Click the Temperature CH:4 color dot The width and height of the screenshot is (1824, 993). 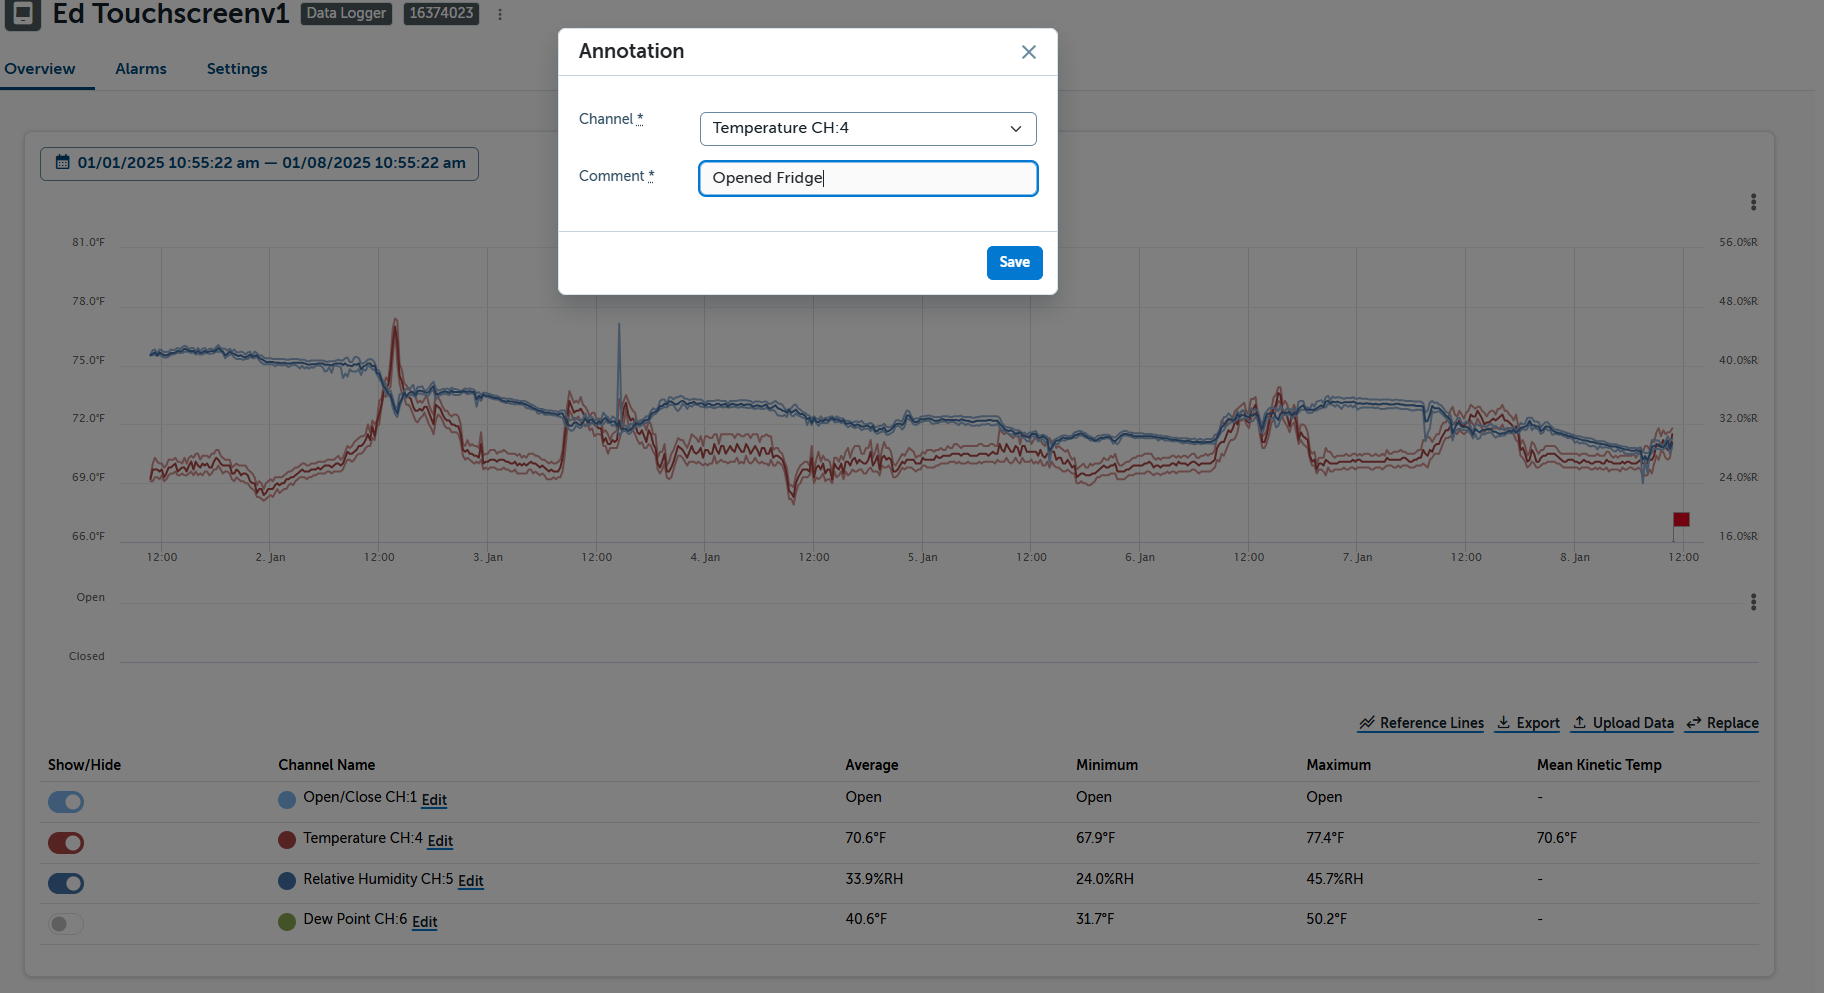pyautogui.click(x=287, y=840)
